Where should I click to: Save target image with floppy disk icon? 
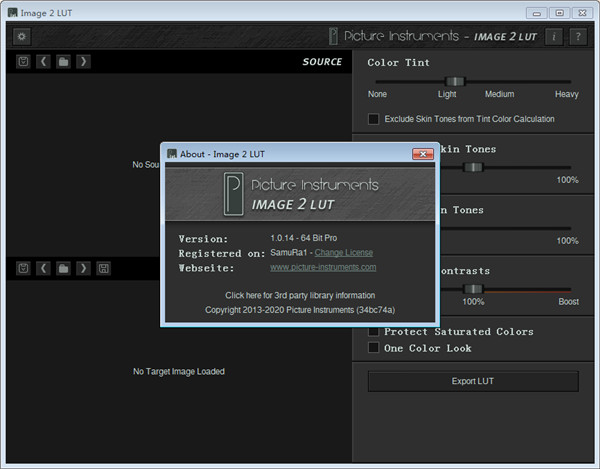click(x=104, y=268)
